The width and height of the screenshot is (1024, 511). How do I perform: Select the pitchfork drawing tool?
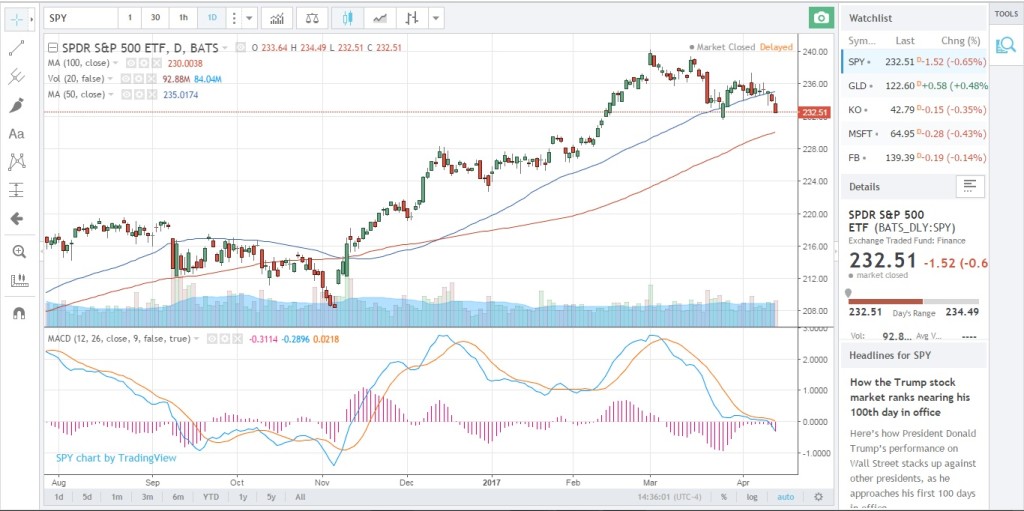point(17,76)
